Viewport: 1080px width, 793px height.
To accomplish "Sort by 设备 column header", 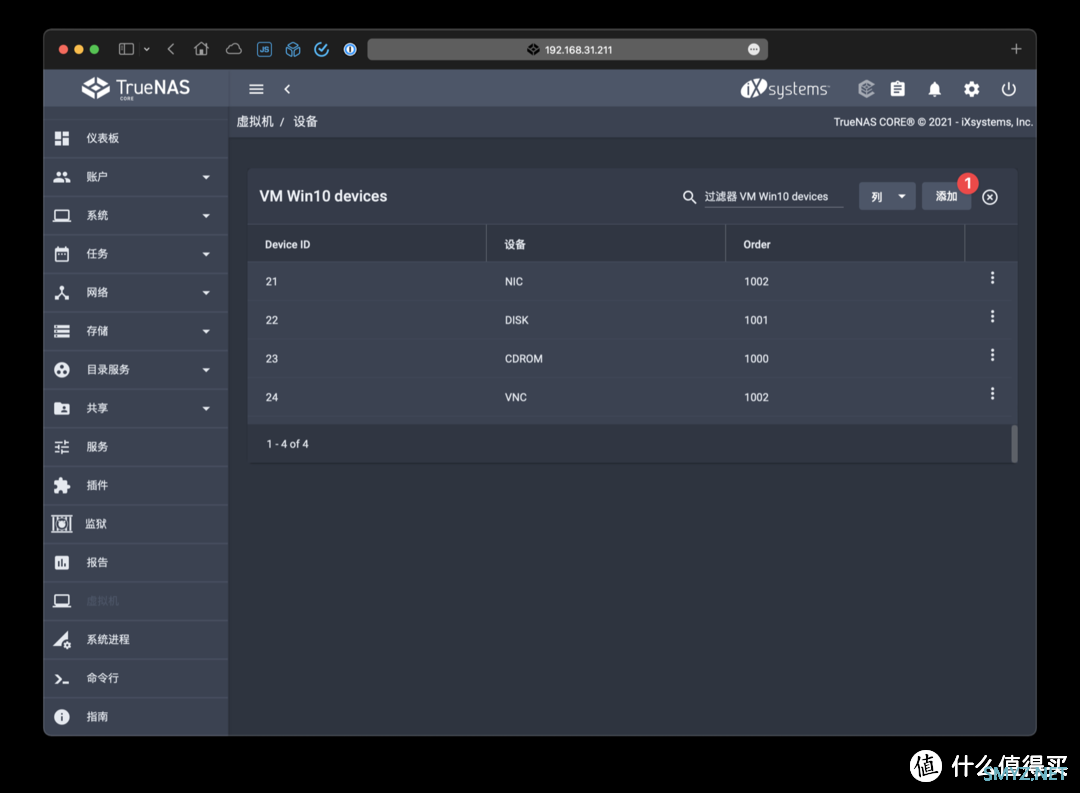I will (515, 245).
